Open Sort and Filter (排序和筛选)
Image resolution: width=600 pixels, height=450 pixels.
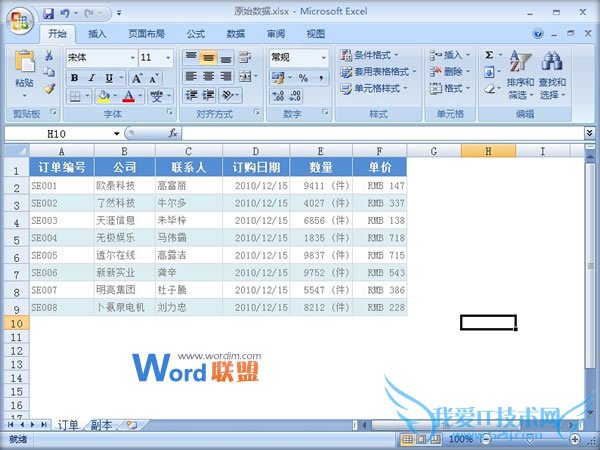click(520, 75)
